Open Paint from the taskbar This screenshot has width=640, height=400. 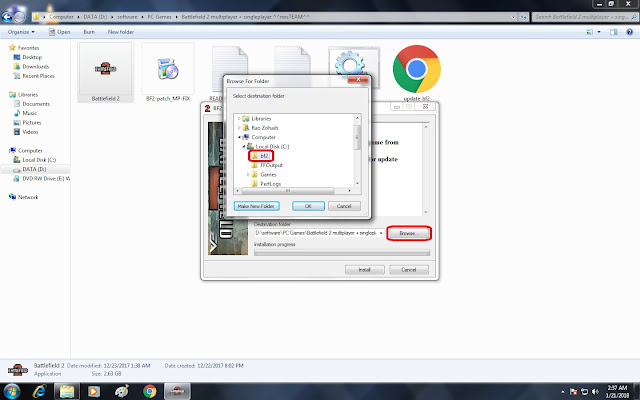point(122,391)
